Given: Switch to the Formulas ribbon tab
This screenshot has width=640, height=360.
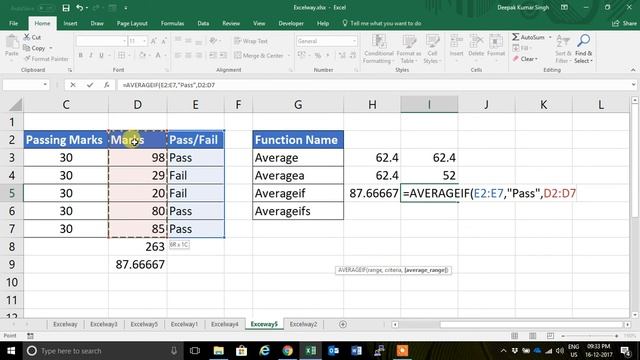Looking at the screenshot, I should 172,24.
